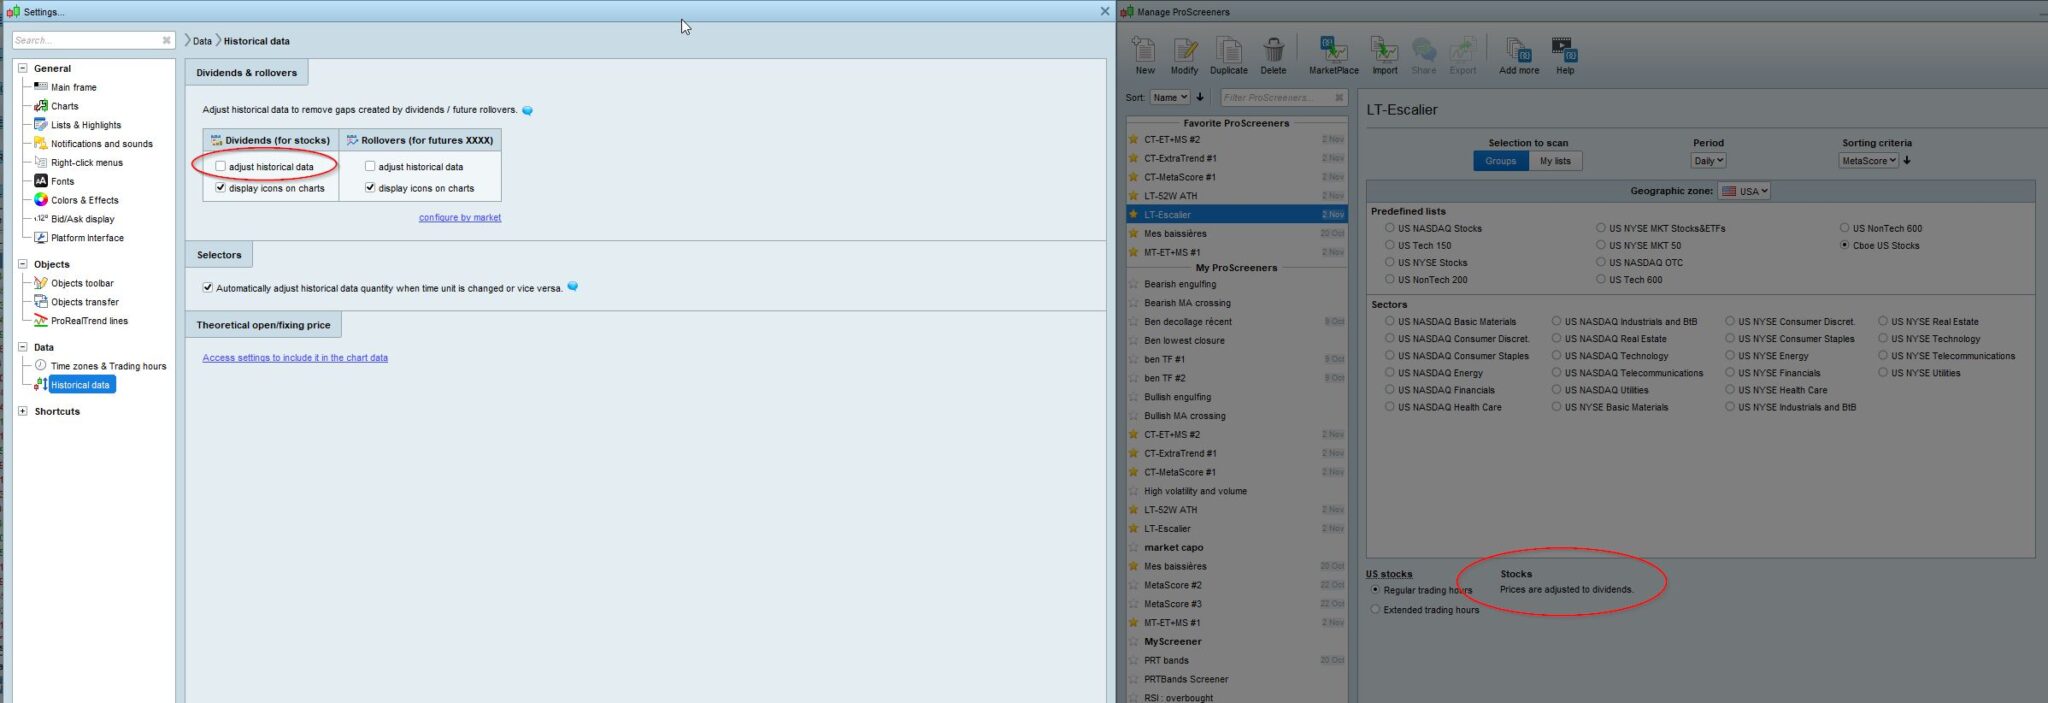The width and height of the screenshot is (2048, 703).
Task: Switch to the Groups tab
Action: coord(1500,161)
